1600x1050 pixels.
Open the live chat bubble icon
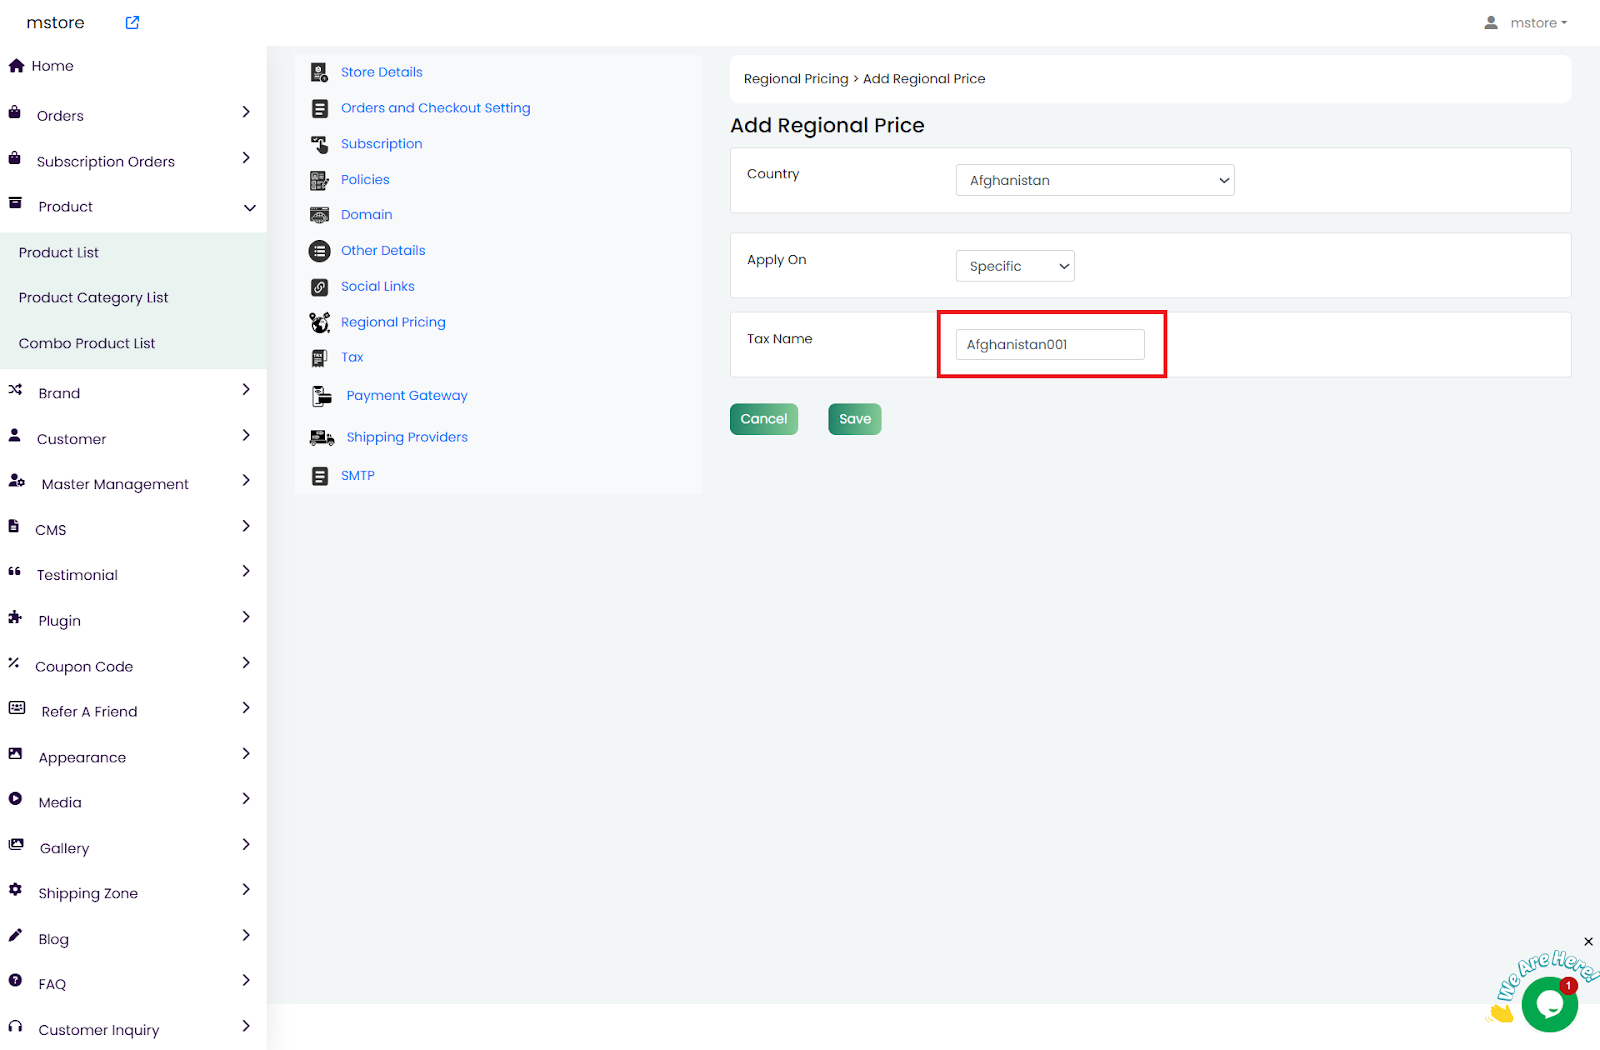(x=1549, y=1004)
